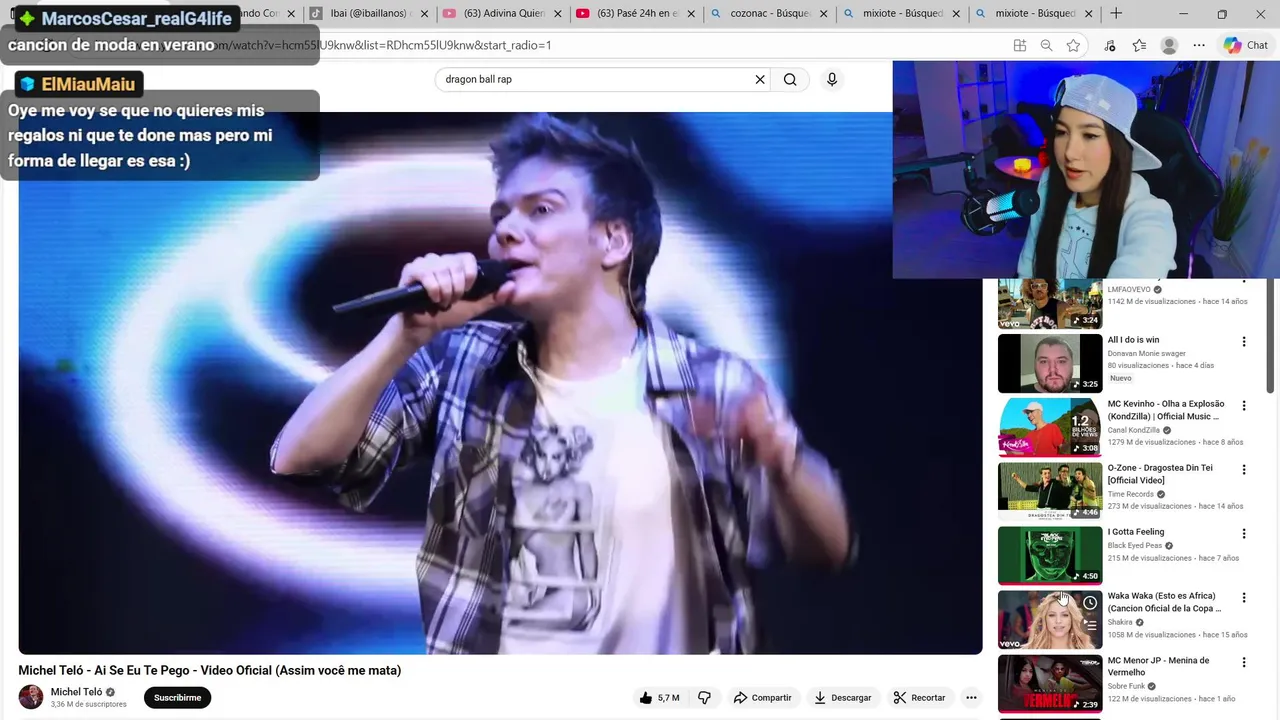Click the main video player
Image resolution: width=1280 pixels, height=720 pixels.
(x=500, y=382)
